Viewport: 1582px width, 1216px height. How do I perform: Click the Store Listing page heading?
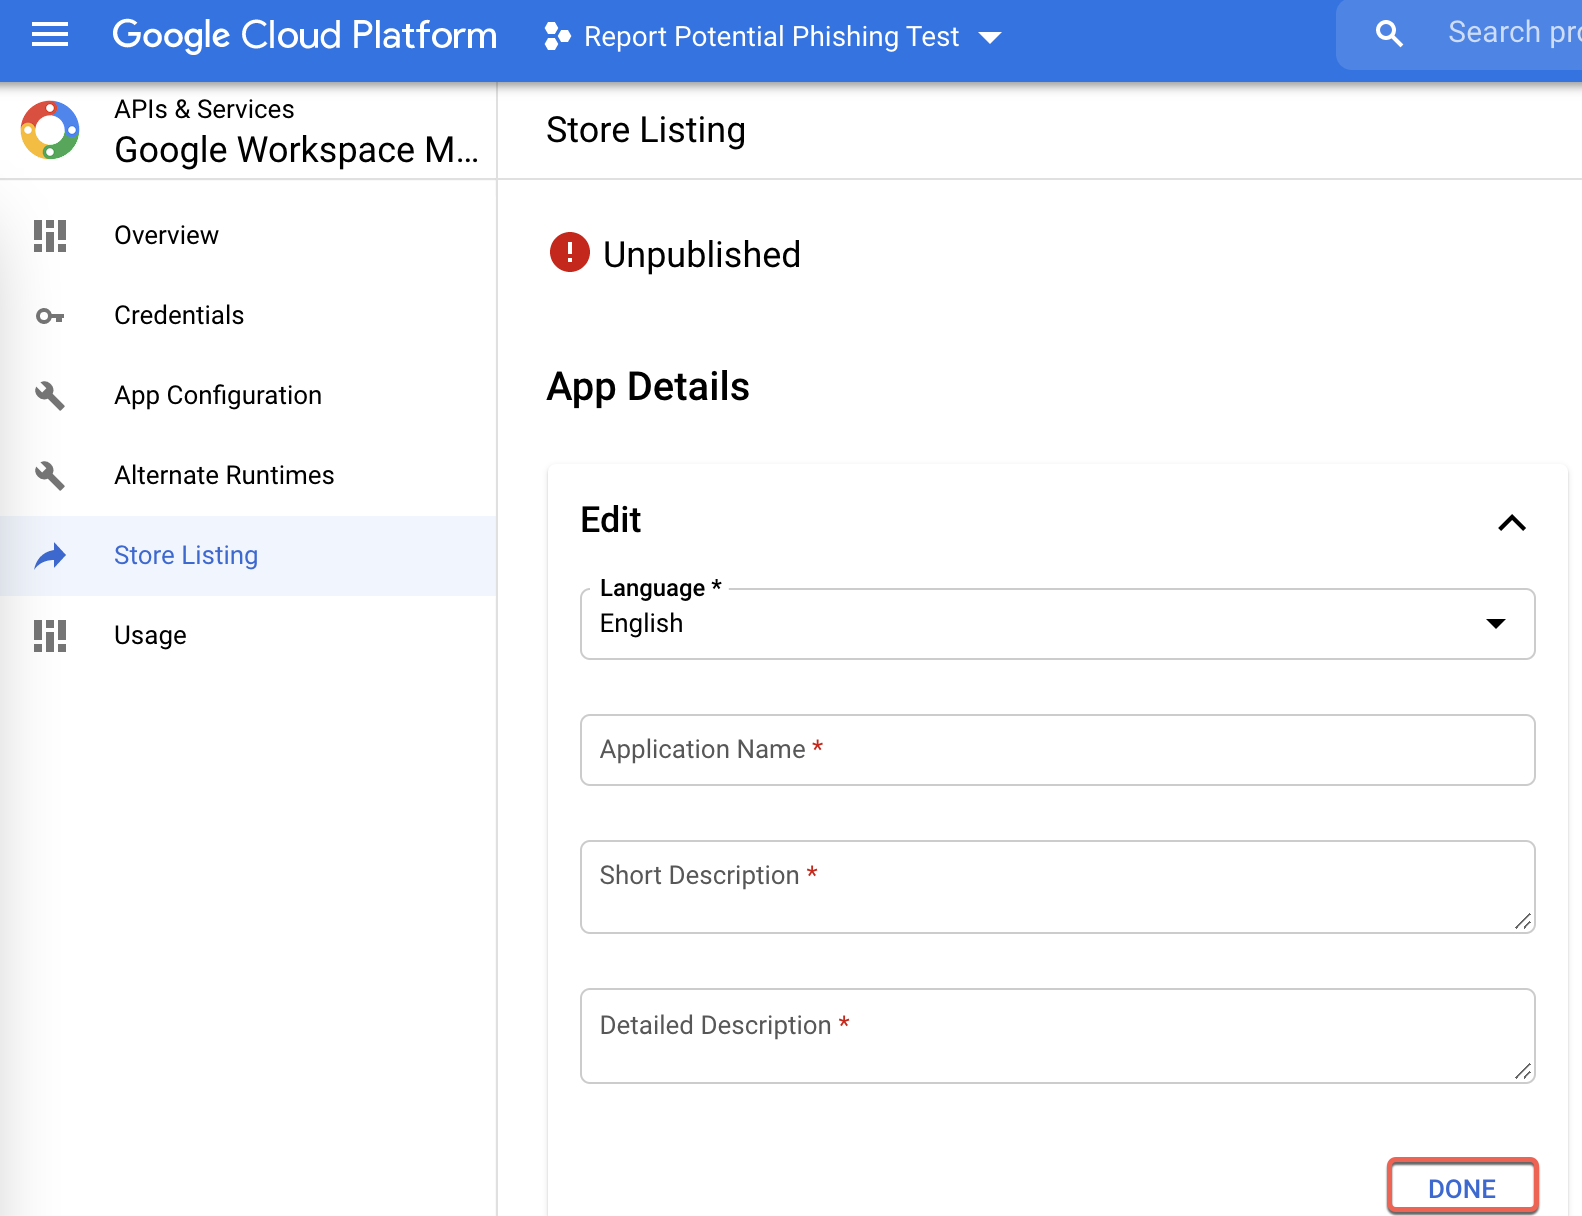pyautogui.click(x=646, y=130)
